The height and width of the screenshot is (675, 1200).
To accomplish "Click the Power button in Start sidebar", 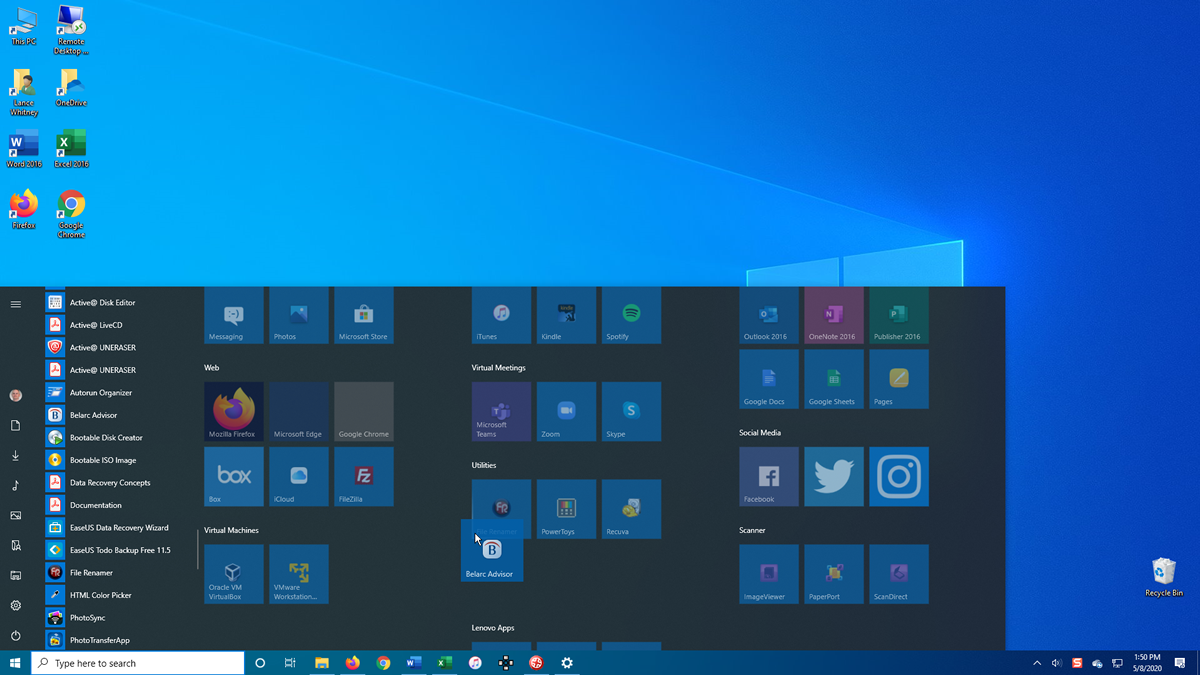I will tap(15, 635).
